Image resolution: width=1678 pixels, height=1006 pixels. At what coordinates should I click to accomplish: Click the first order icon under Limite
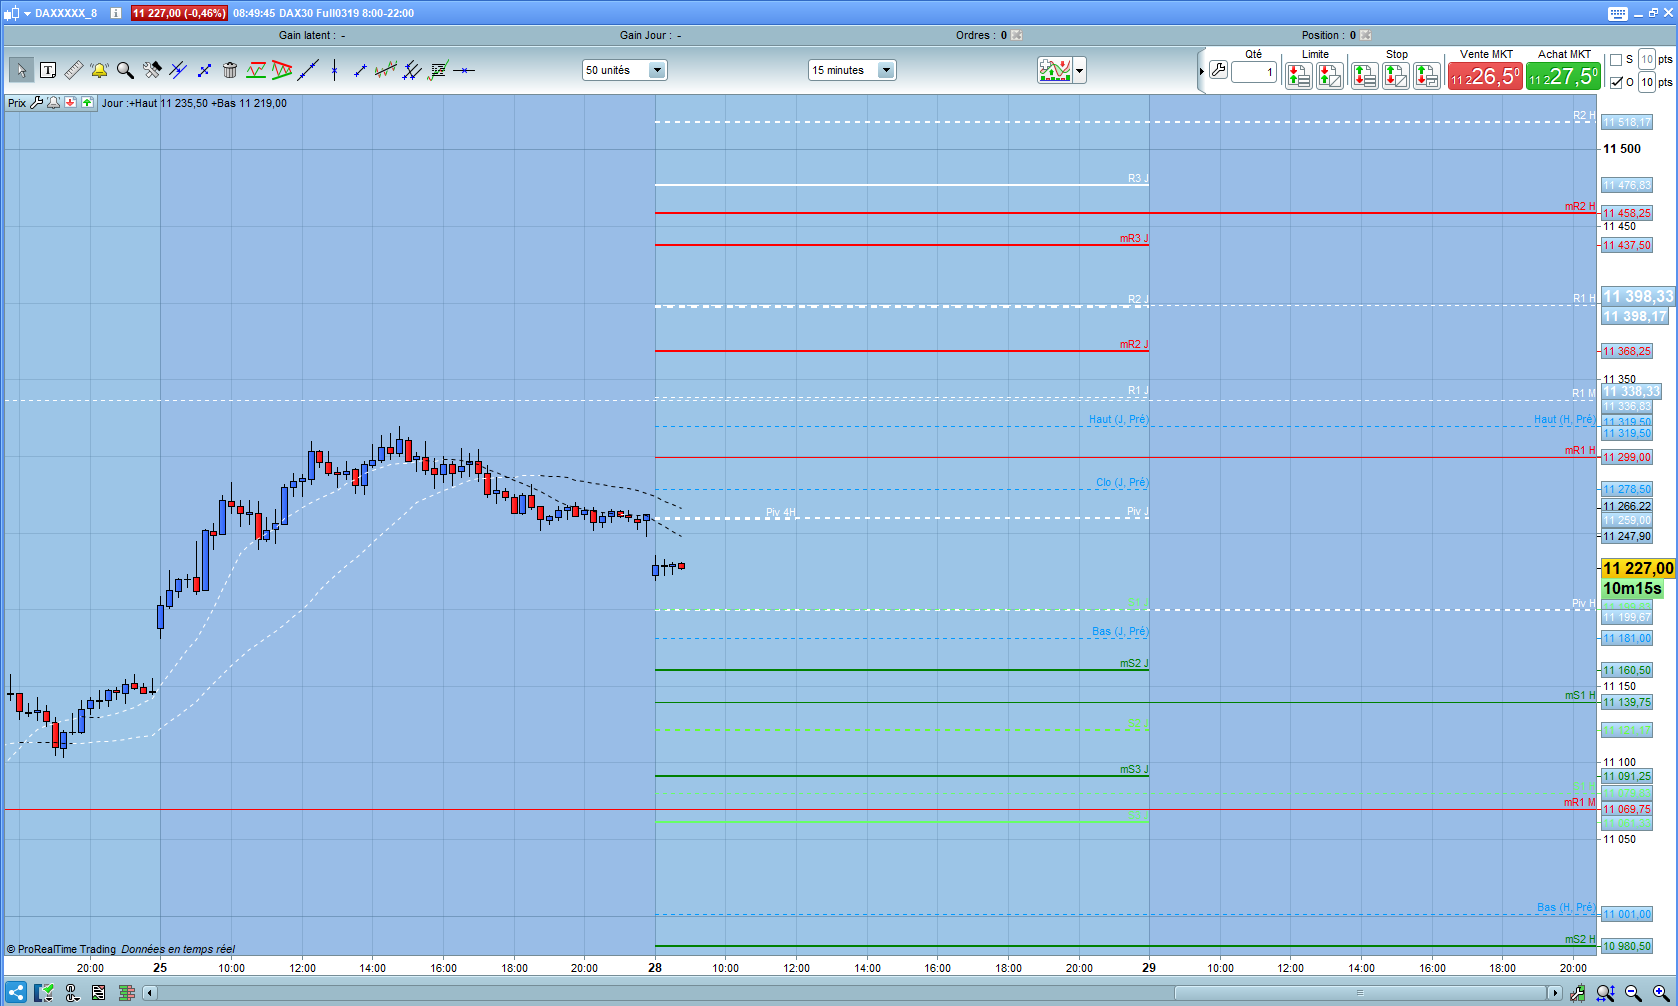point(1298,75)
